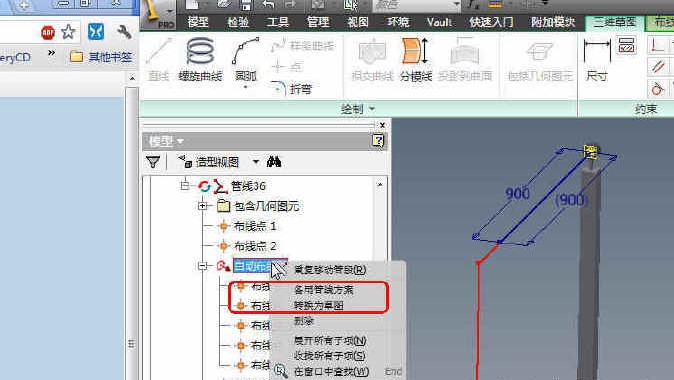Collapse the 自动布线 tree node
The width and height of the screenshot is (674, 380).
point(202,266)
